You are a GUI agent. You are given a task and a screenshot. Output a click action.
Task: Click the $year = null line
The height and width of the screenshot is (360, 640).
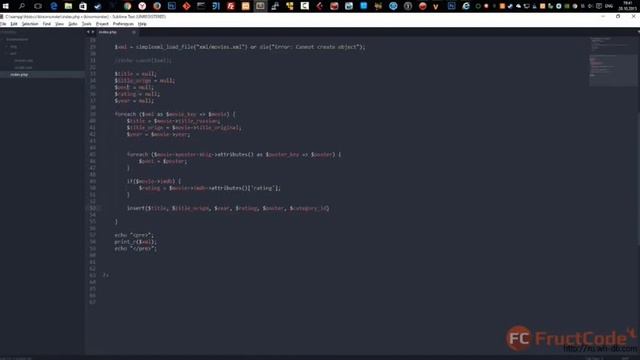[x=134, y=101]
